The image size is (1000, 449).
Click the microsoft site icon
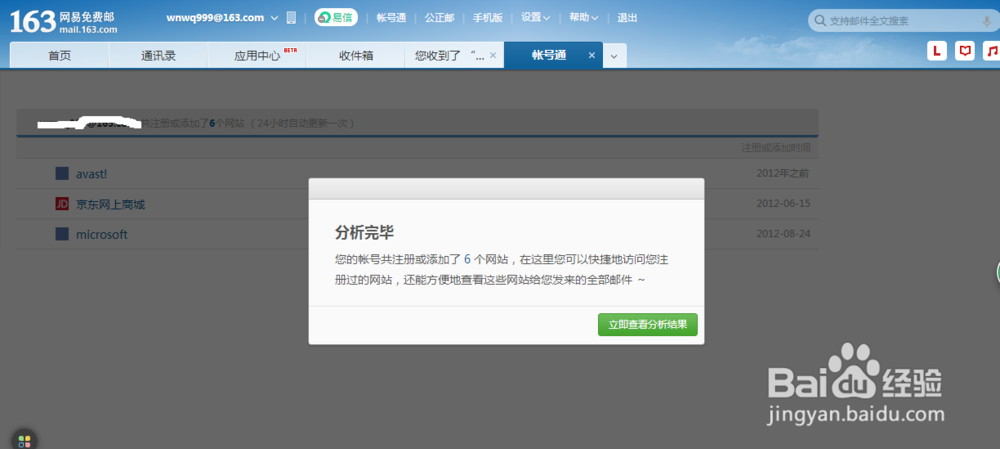click(x=62, y=234)
